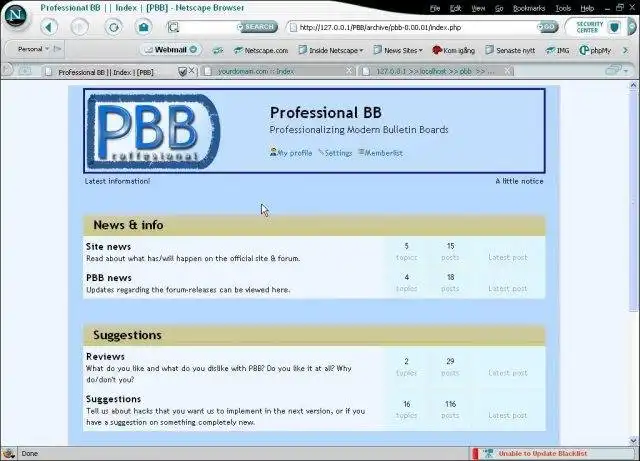
Task: Click the shield icon on the active tab
Action: click(x=182, y=72)
